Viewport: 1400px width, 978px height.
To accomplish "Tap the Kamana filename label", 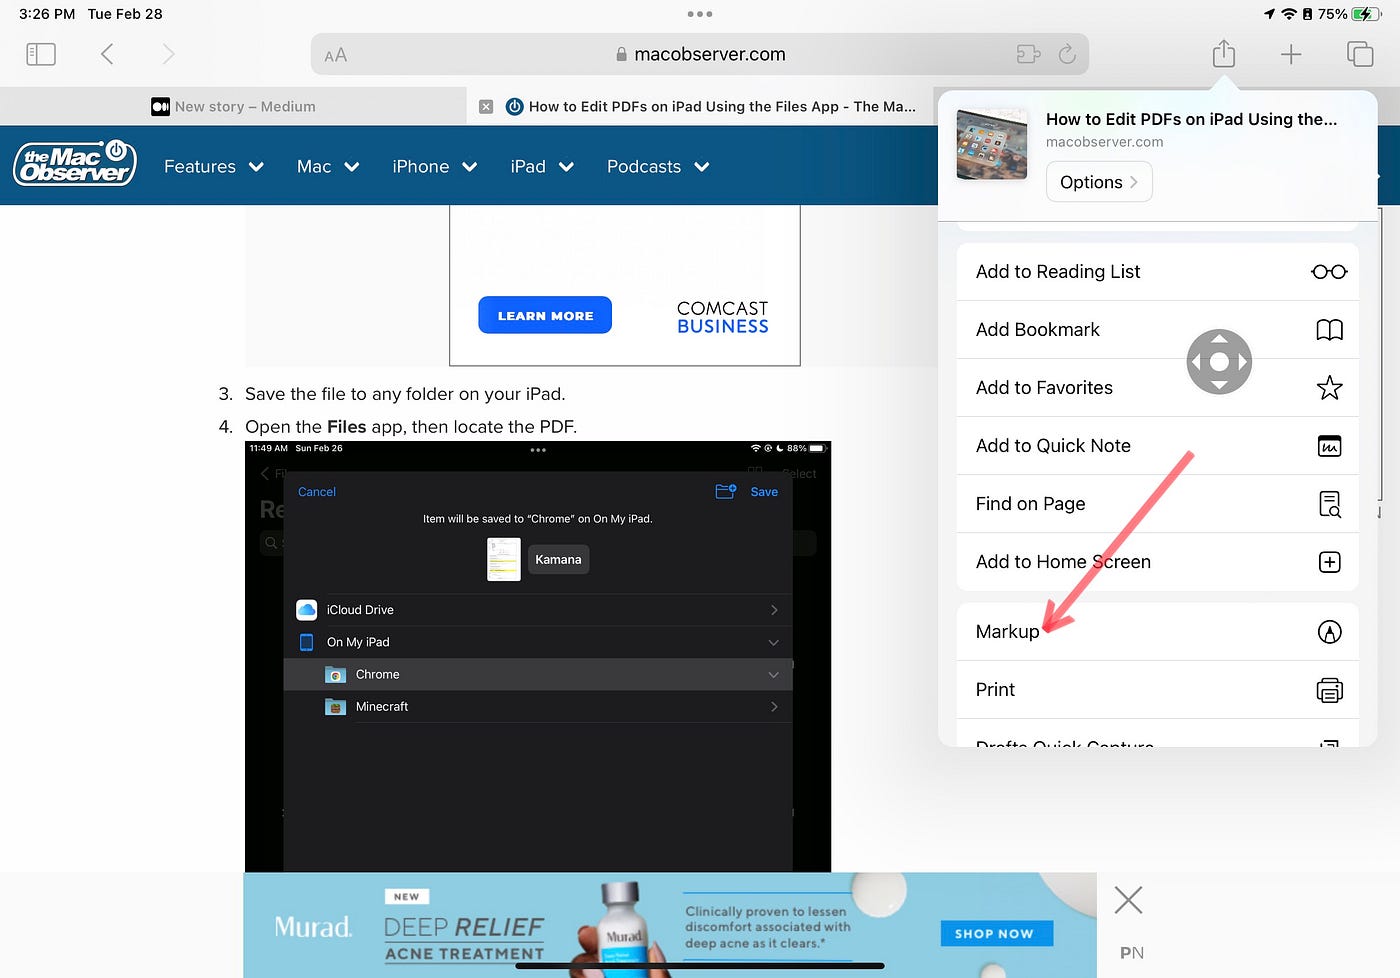I will tap(558, 560).
